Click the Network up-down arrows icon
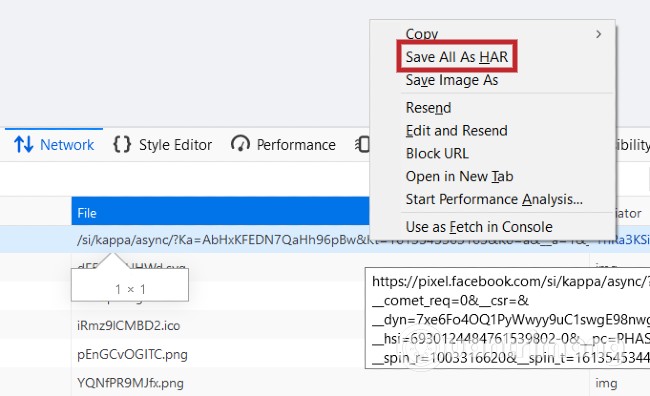Screen dimensions: 650x396 [23, 144]
